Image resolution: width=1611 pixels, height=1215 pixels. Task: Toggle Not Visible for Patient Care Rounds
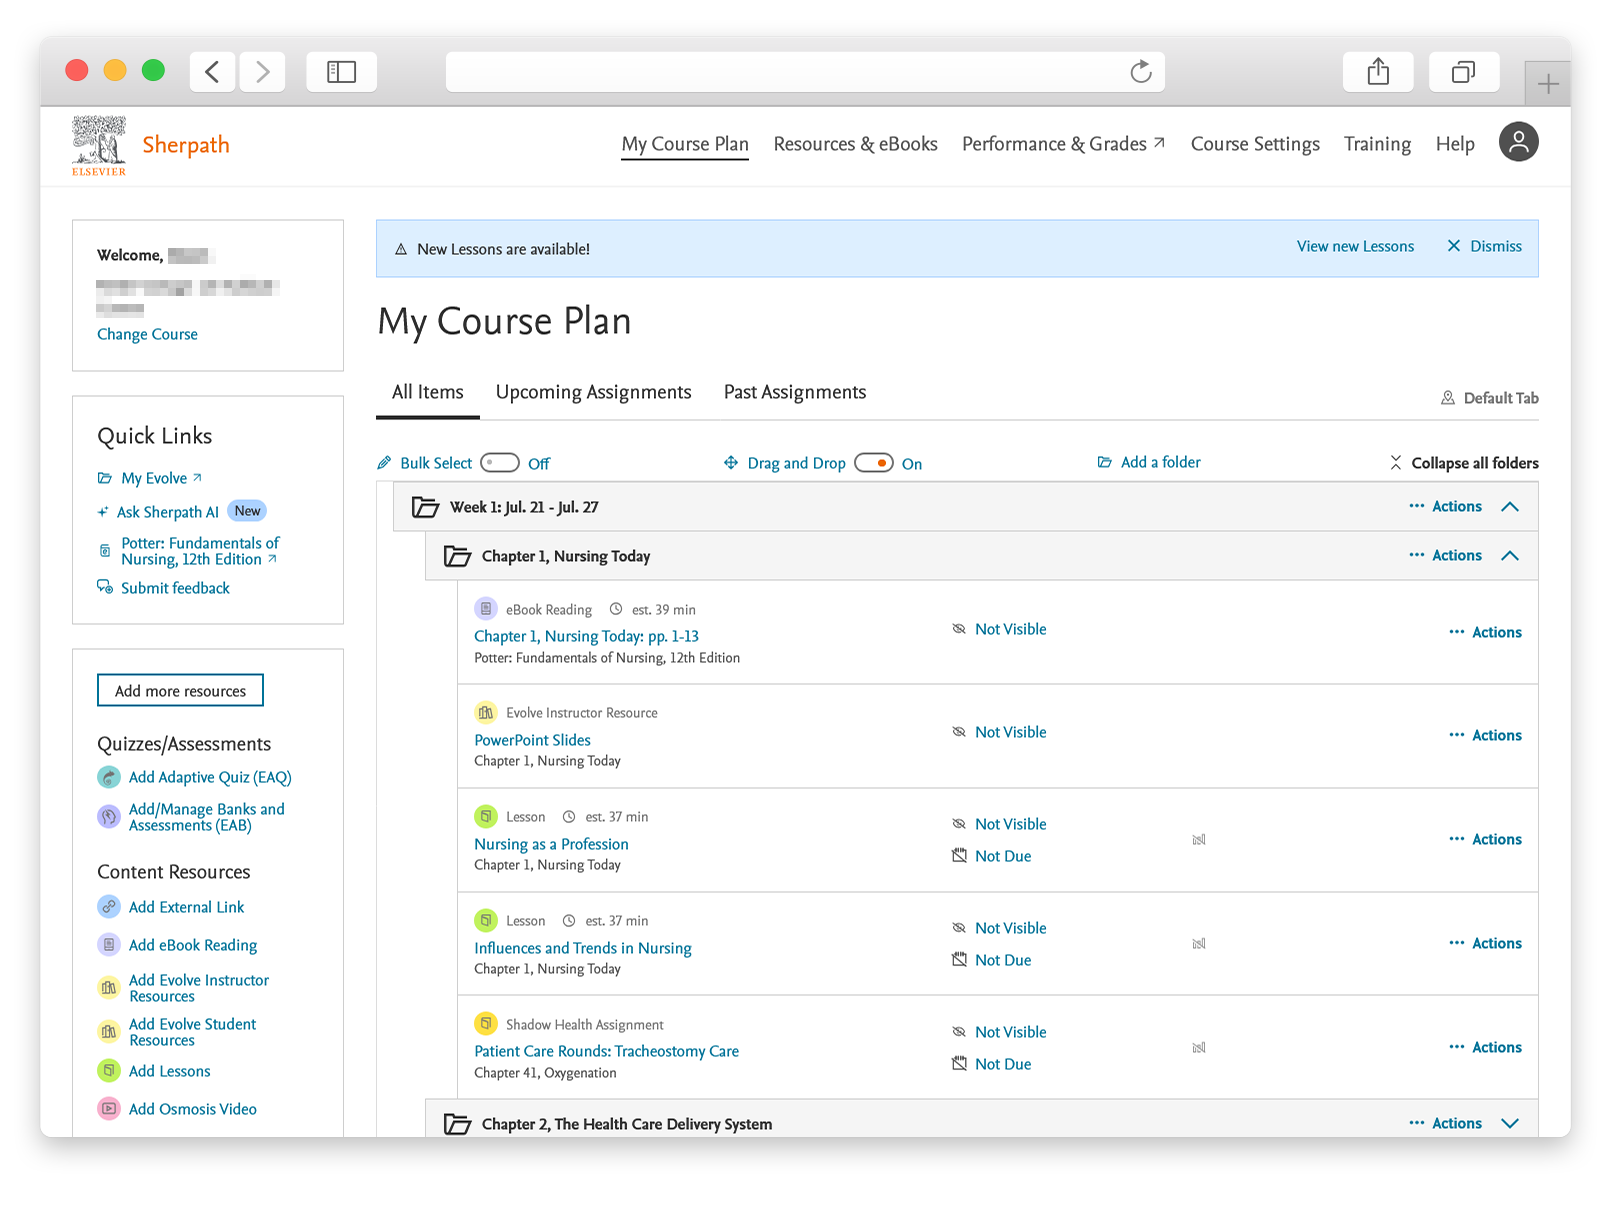coord(999,1032)
